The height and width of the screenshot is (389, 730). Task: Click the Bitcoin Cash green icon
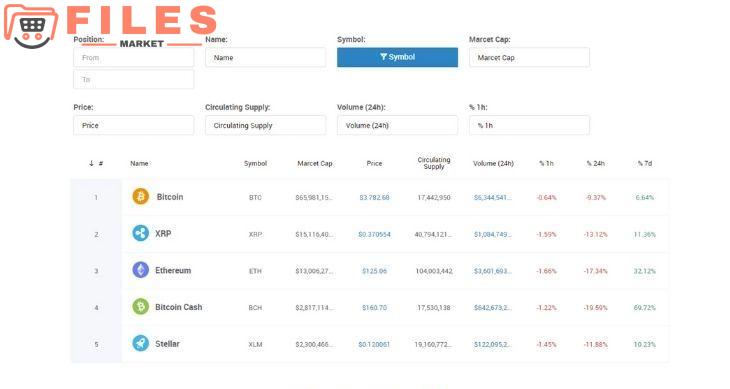pos(141,307)
